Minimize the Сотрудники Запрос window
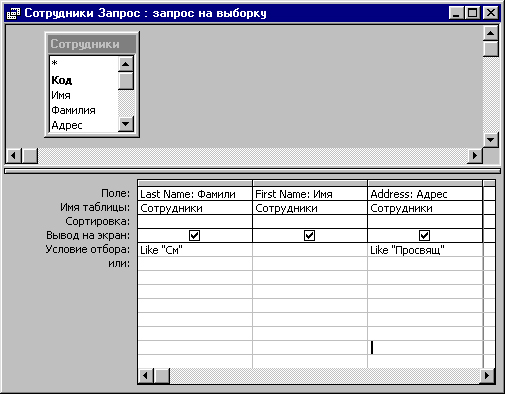 [x=457, y=13]
